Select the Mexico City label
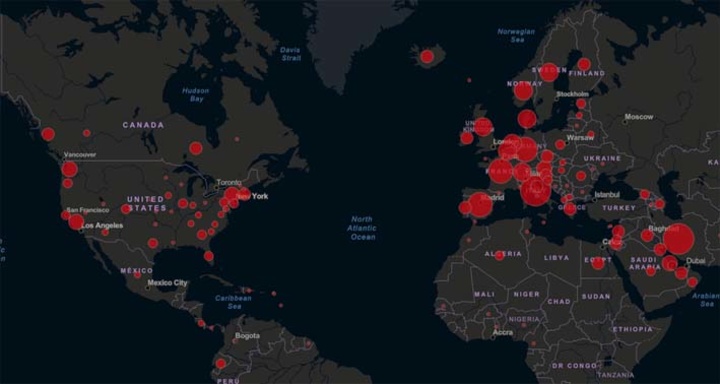Screen dimensions: 720x384 pyautogui.click(x=168, y=283)
